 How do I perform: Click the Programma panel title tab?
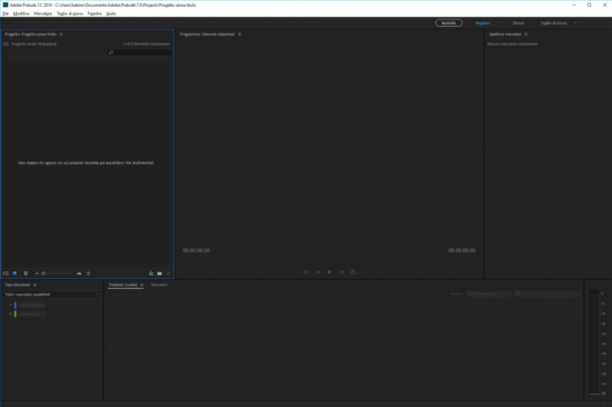tap(207, 34)
